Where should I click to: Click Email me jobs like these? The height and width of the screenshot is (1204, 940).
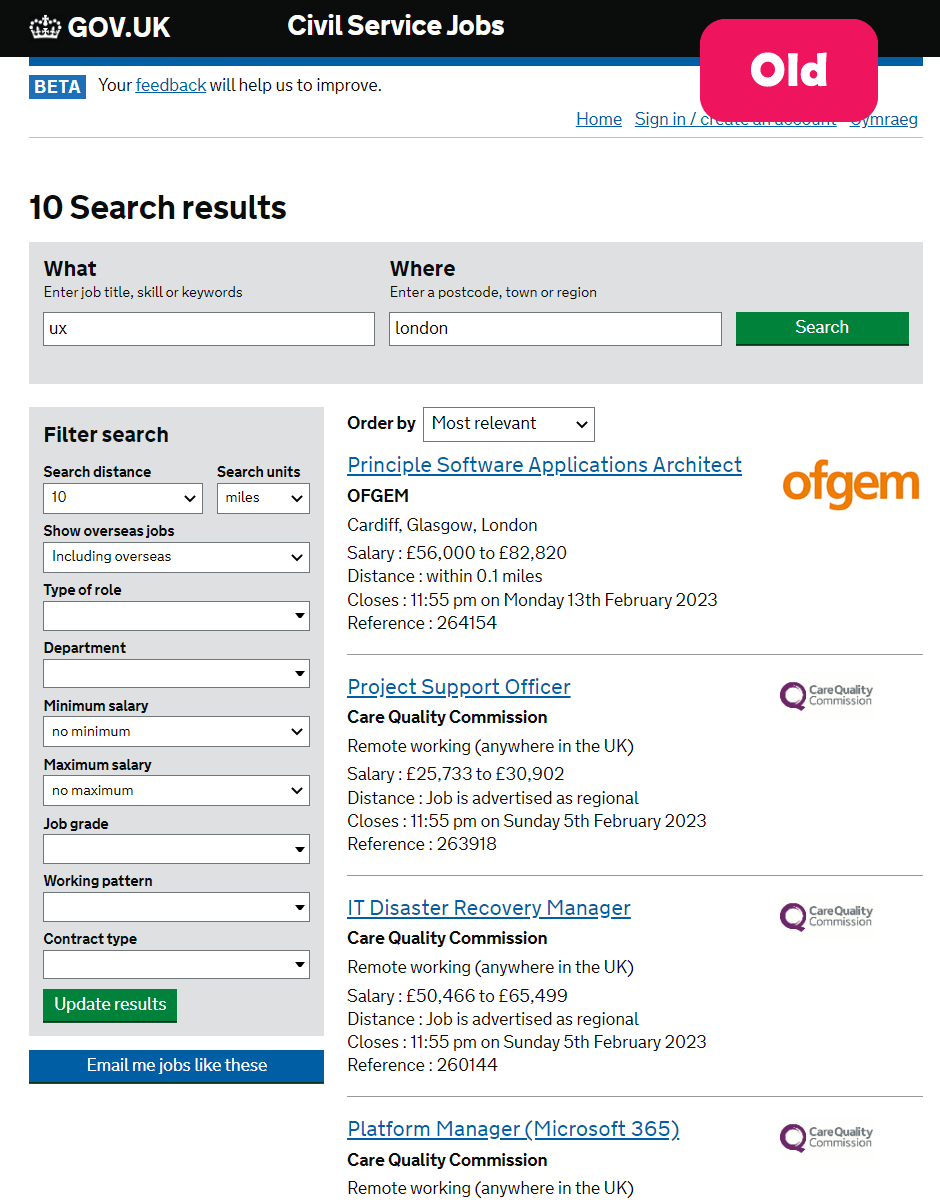click(176, 1066)
